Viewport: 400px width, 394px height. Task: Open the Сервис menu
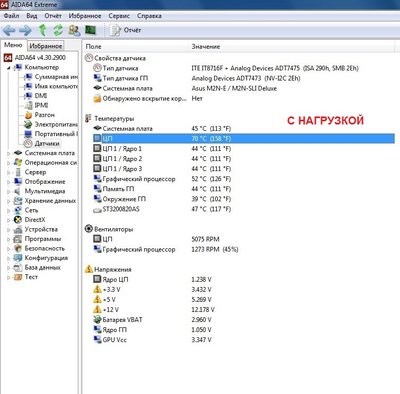pos(119,16)
